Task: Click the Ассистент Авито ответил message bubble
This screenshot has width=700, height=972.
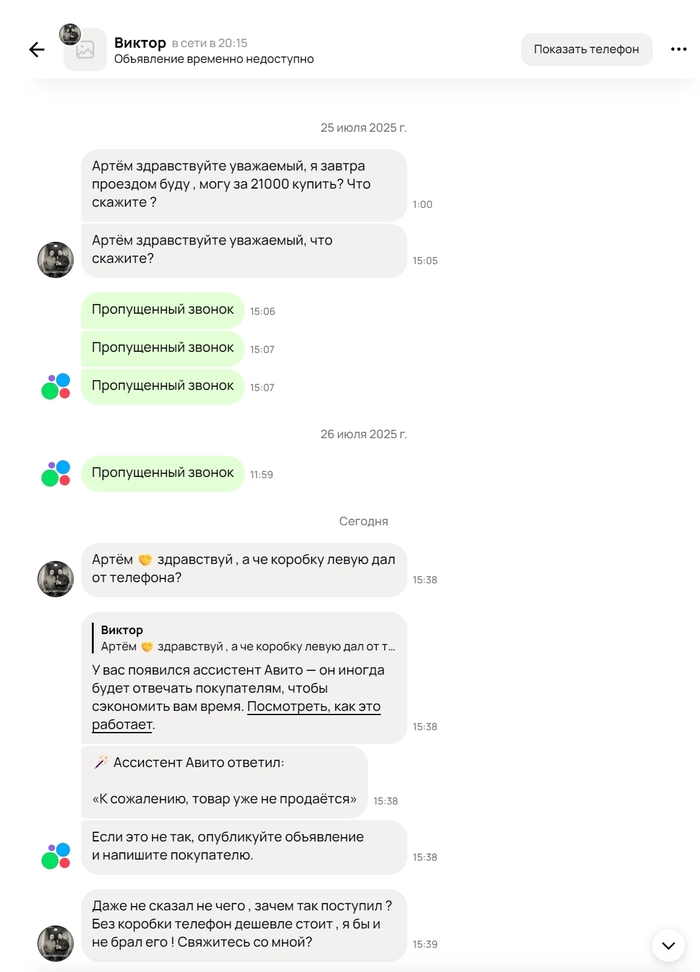Action: (x=224, y=782)
